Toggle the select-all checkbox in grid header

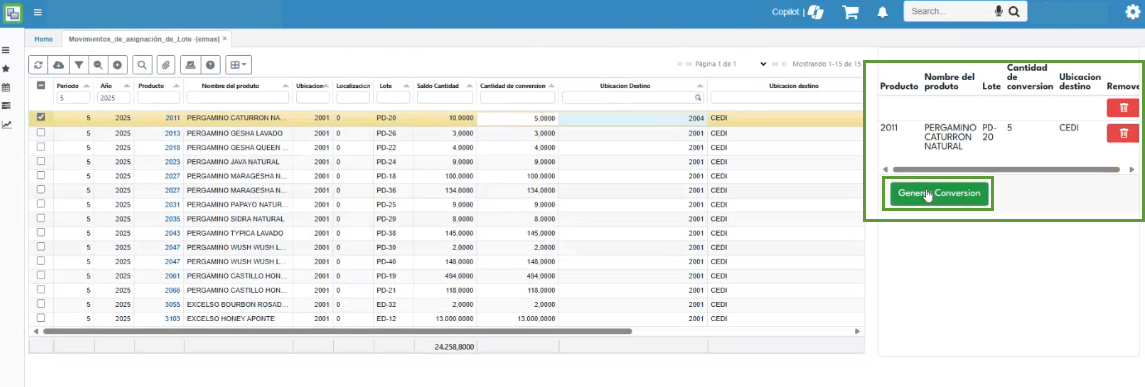[41, 85]
